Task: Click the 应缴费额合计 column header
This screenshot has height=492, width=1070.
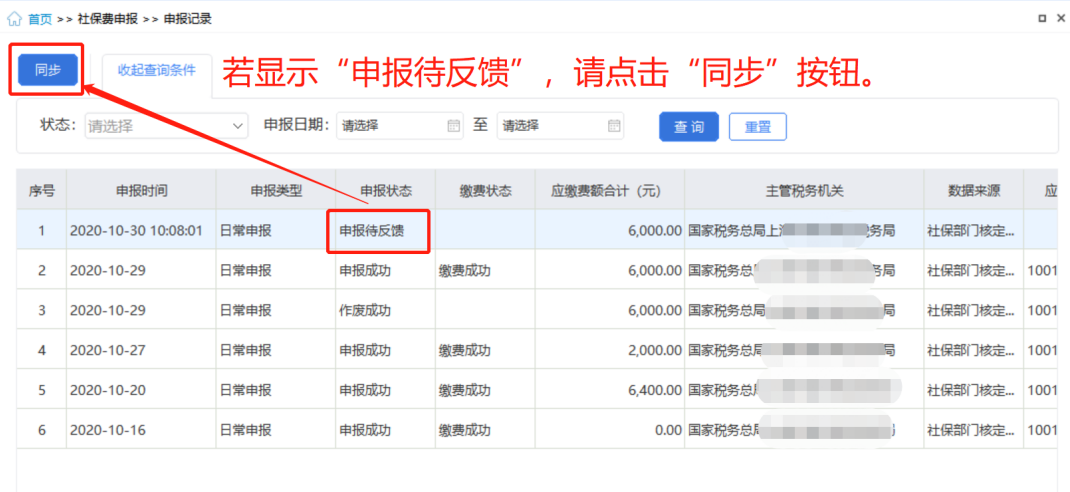Action: tap(606, 190)
